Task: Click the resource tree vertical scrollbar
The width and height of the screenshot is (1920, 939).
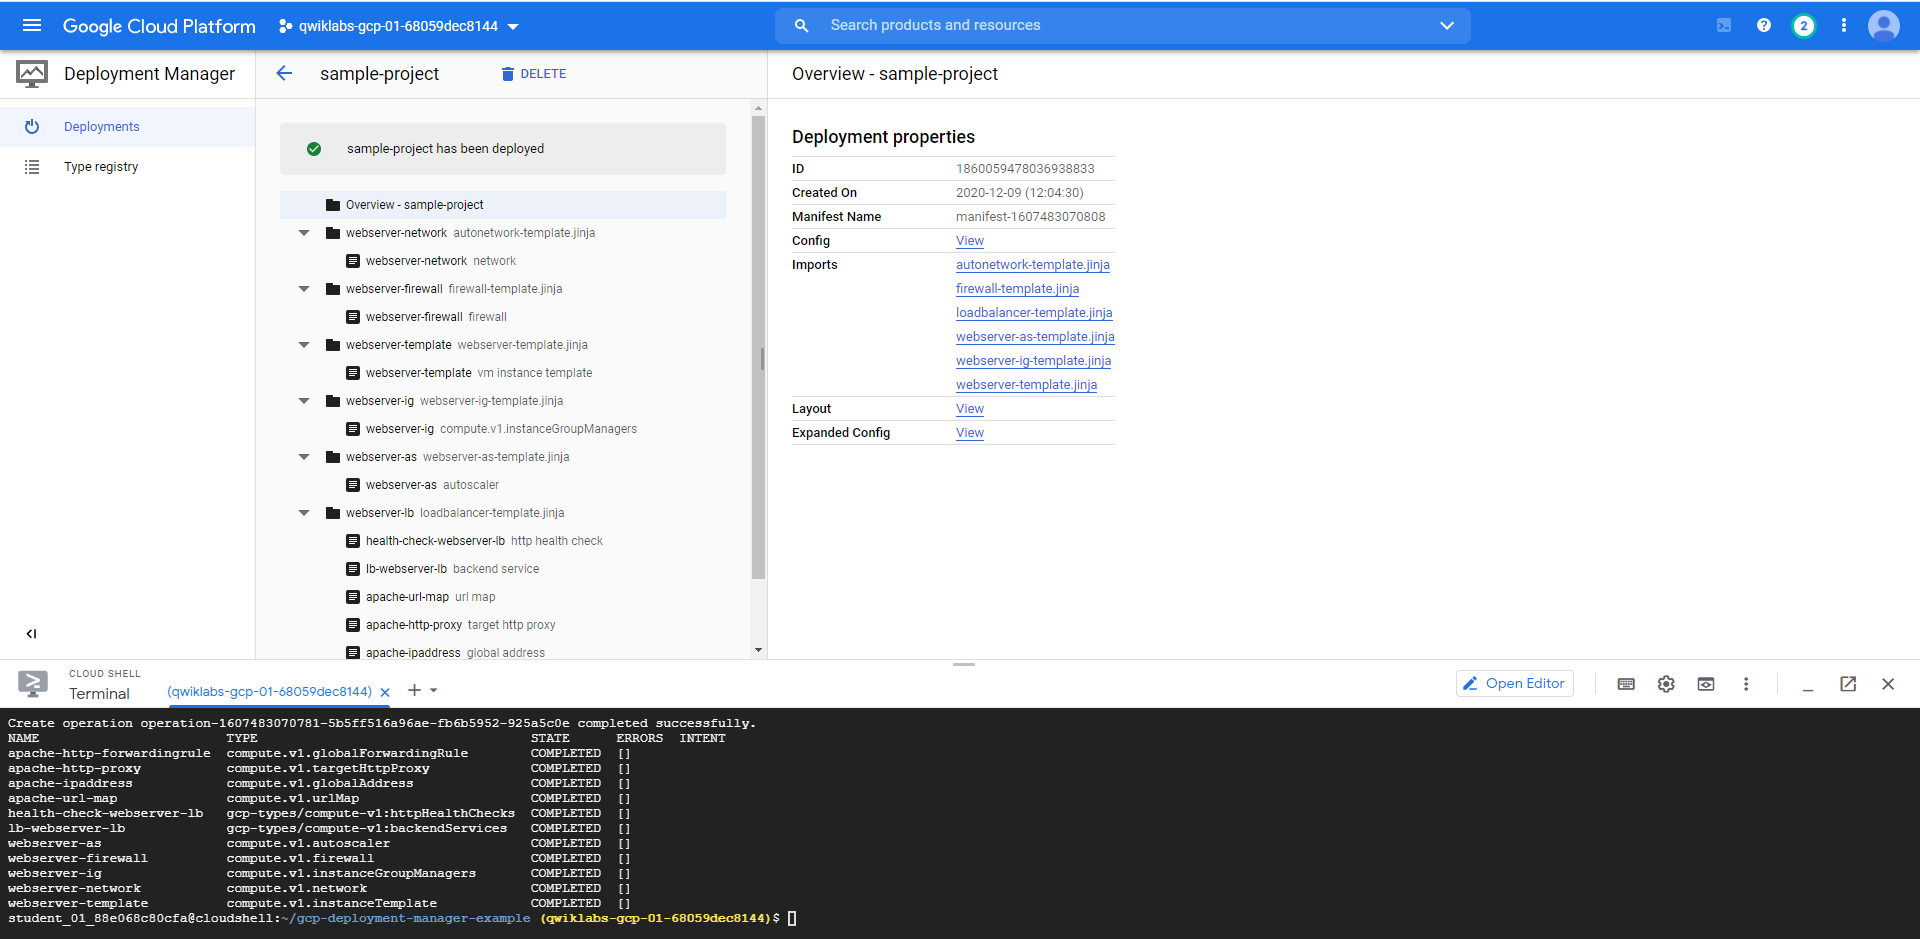Action: coord(758,347)
